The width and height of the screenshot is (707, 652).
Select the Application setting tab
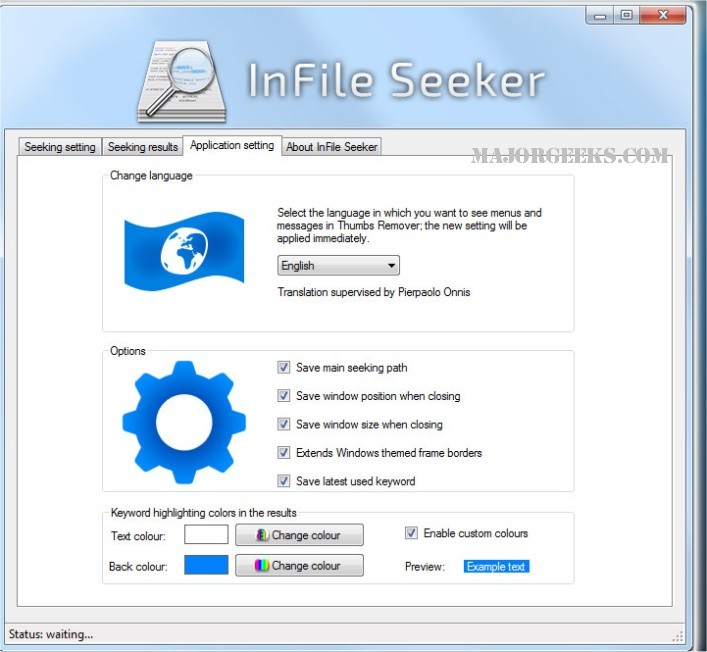pyautogui.click(x=232, y=145)
